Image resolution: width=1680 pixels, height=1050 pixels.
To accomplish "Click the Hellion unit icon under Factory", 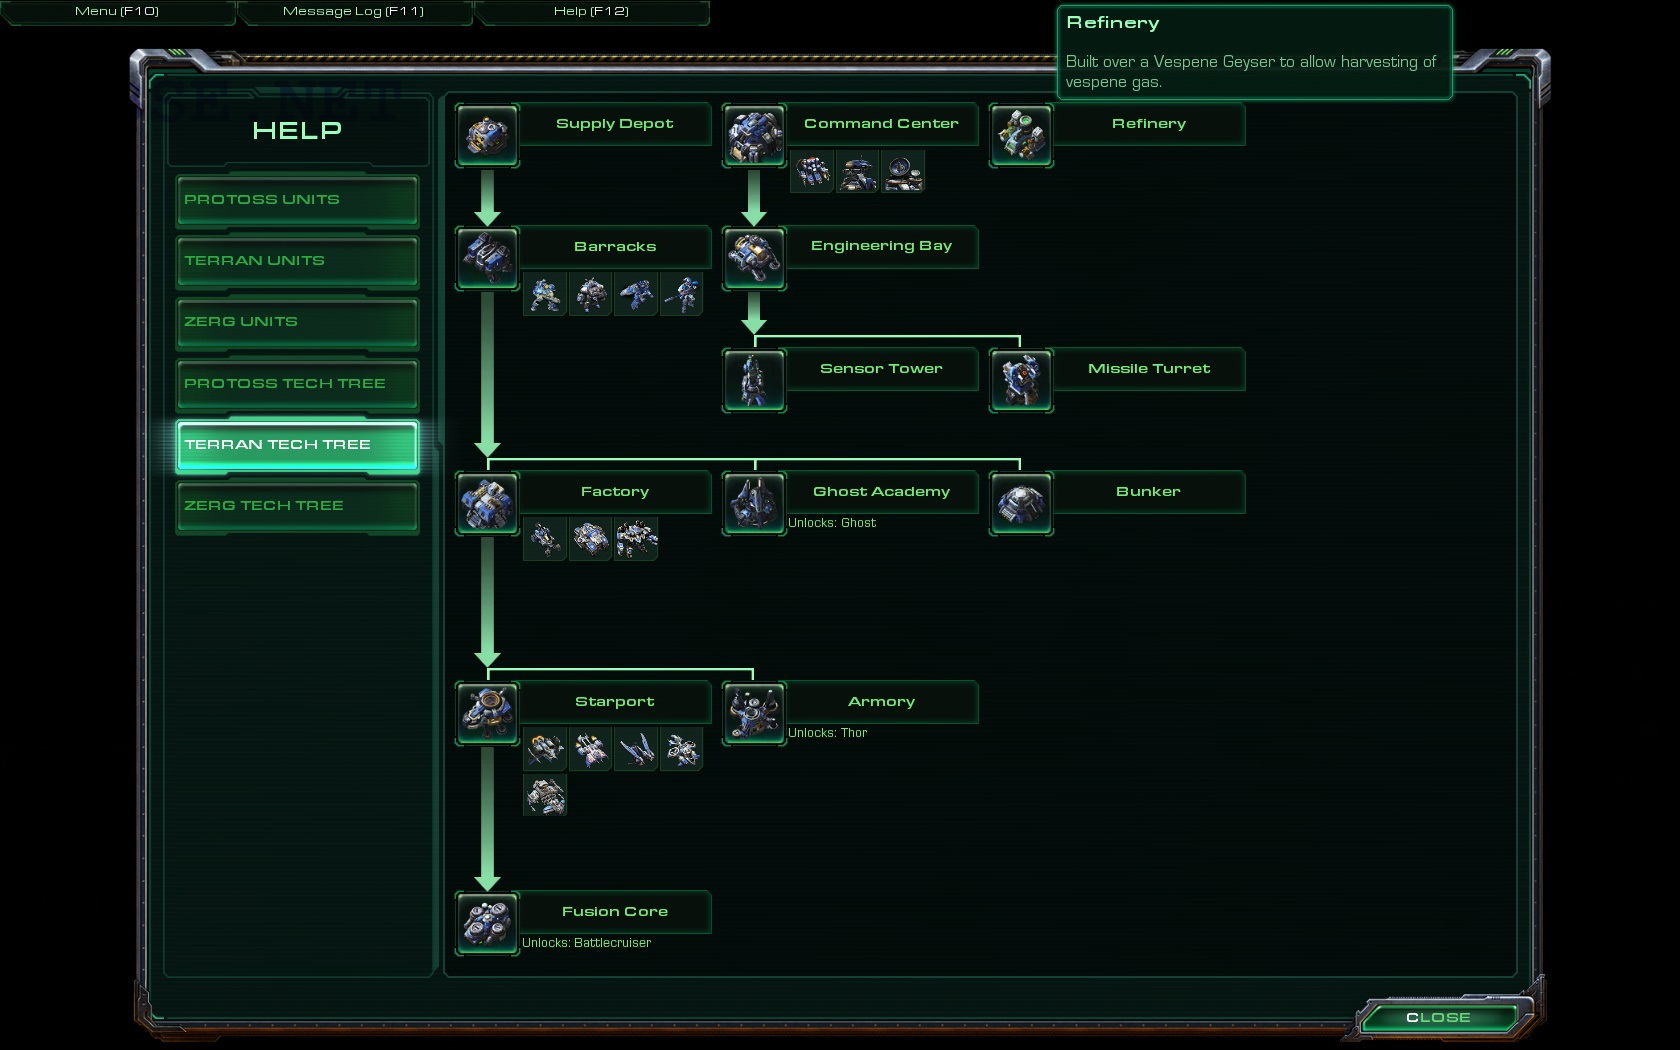I will [545, 539].
